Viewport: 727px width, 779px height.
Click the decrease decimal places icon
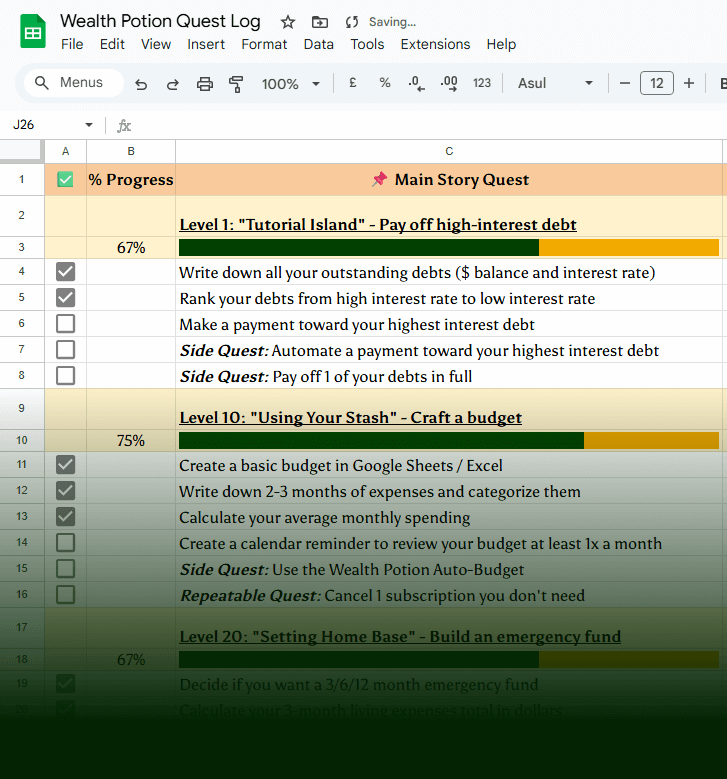point(416,83)
